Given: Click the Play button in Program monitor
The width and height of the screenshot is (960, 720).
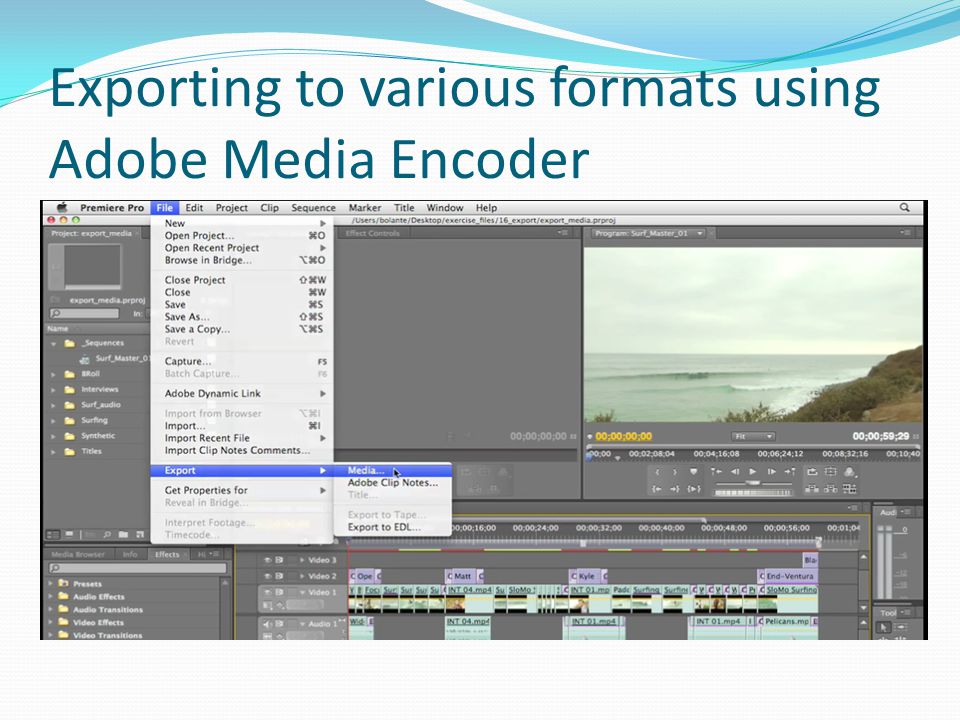Looking at the screenshot, I should [x=752, y=471].
